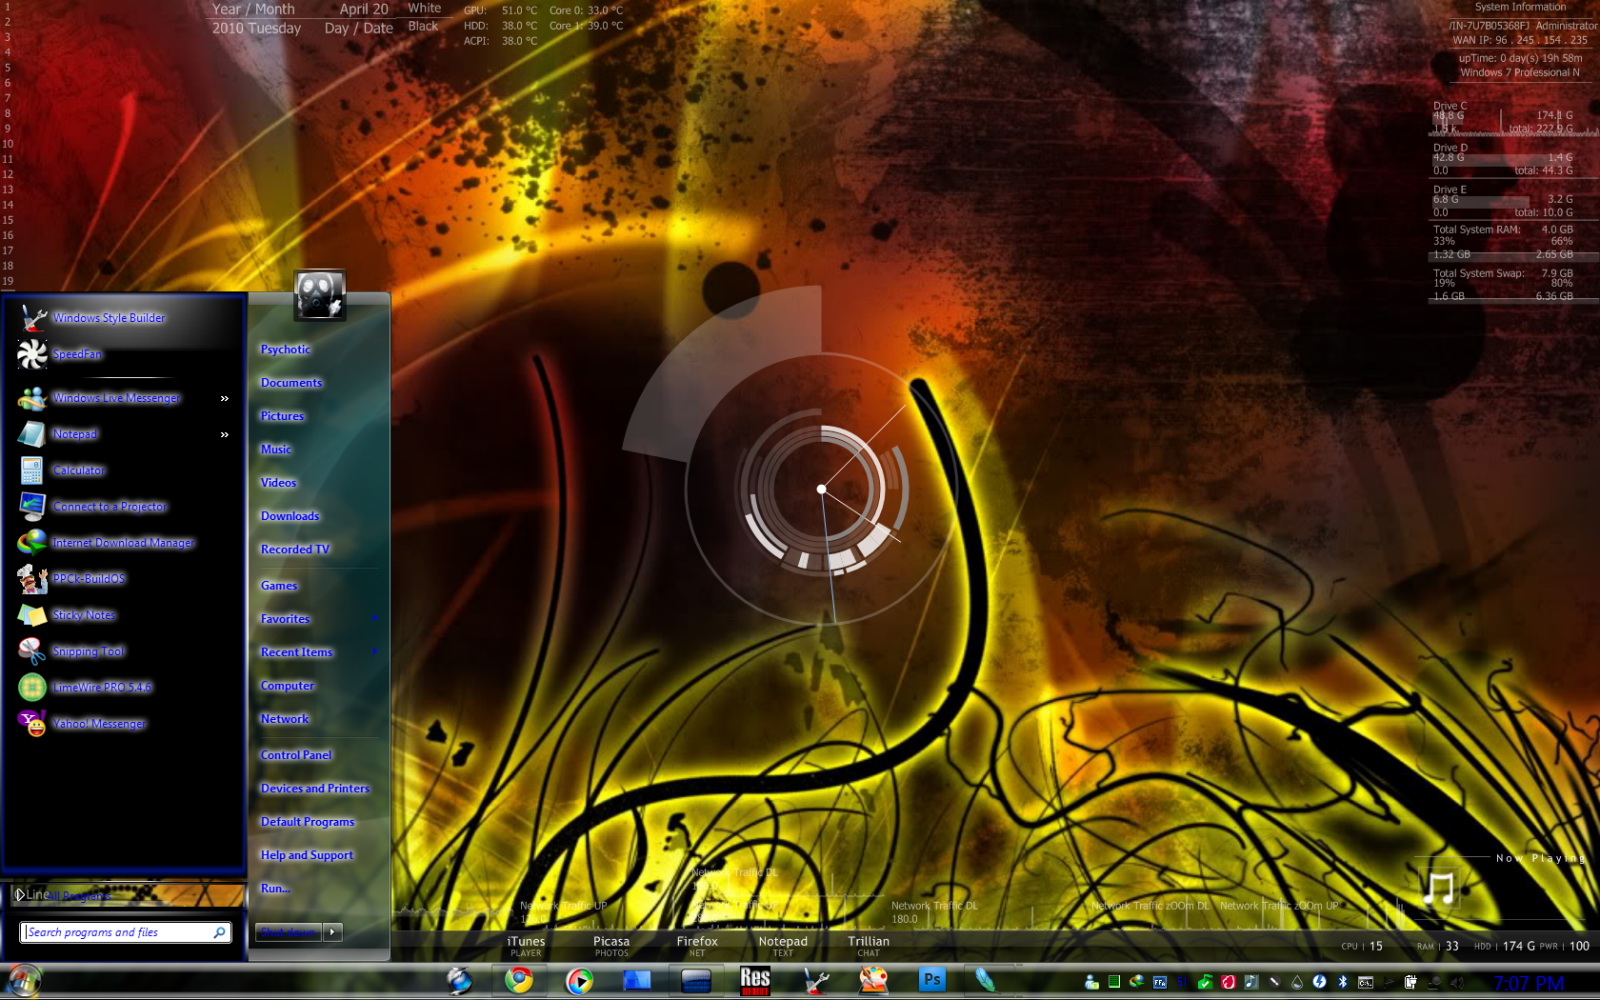Launch Picasa from the Rainmeter dock
This screenshot has width=1600, height=1000.
pos(612,945)
